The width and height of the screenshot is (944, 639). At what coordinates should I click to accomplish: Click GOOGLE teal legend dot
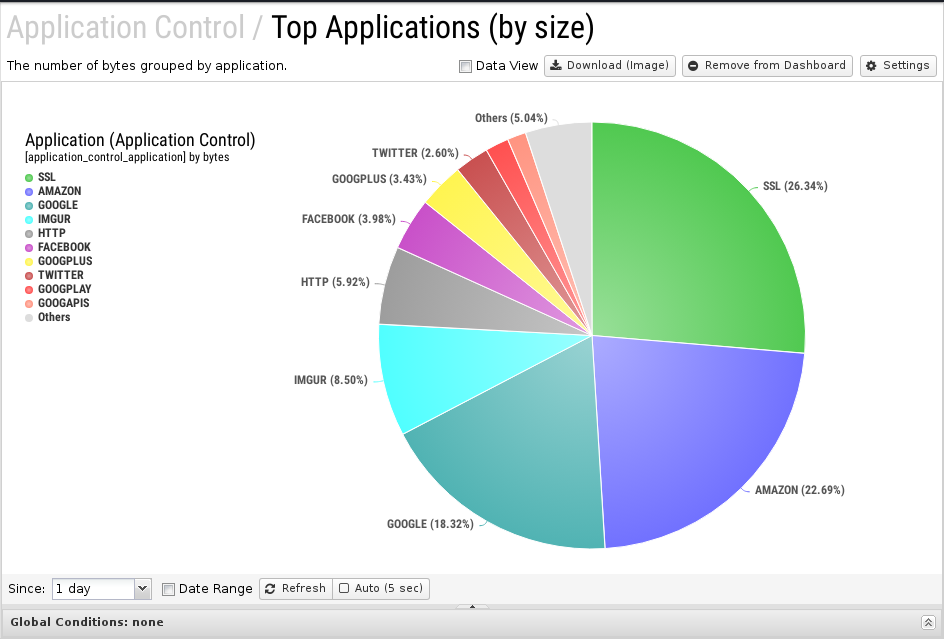click(x=29, y=205)
